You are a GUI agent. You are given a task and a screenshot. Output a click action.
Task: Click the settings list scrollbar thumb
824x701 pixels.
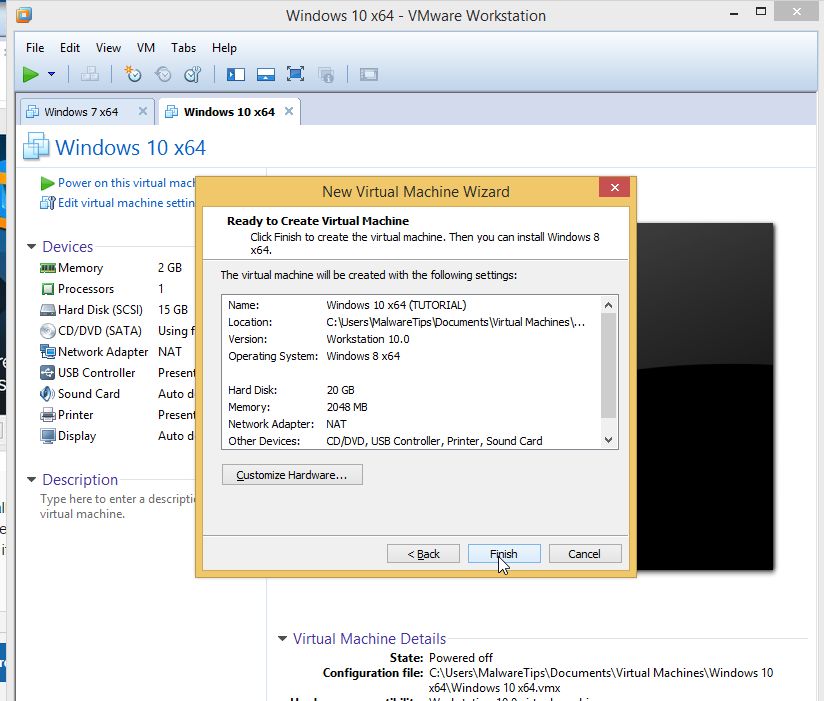[x=609, y=365]
